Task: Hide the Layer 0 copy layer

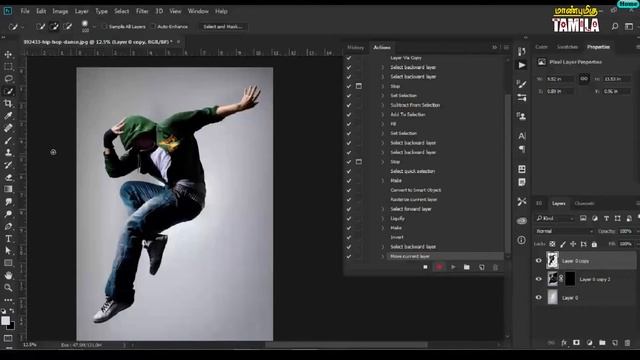Action: coord(539,260)
